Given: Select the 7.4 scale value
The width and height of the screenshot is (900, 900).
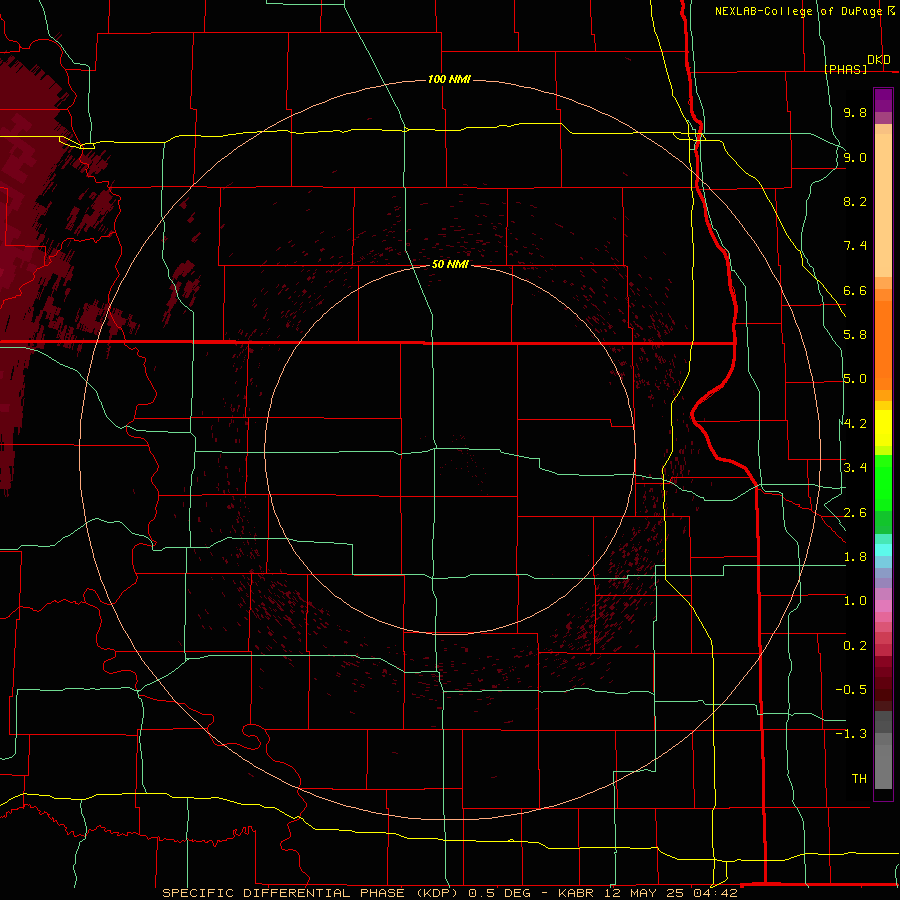Looking at the screenshot, I should pos(855,246).
